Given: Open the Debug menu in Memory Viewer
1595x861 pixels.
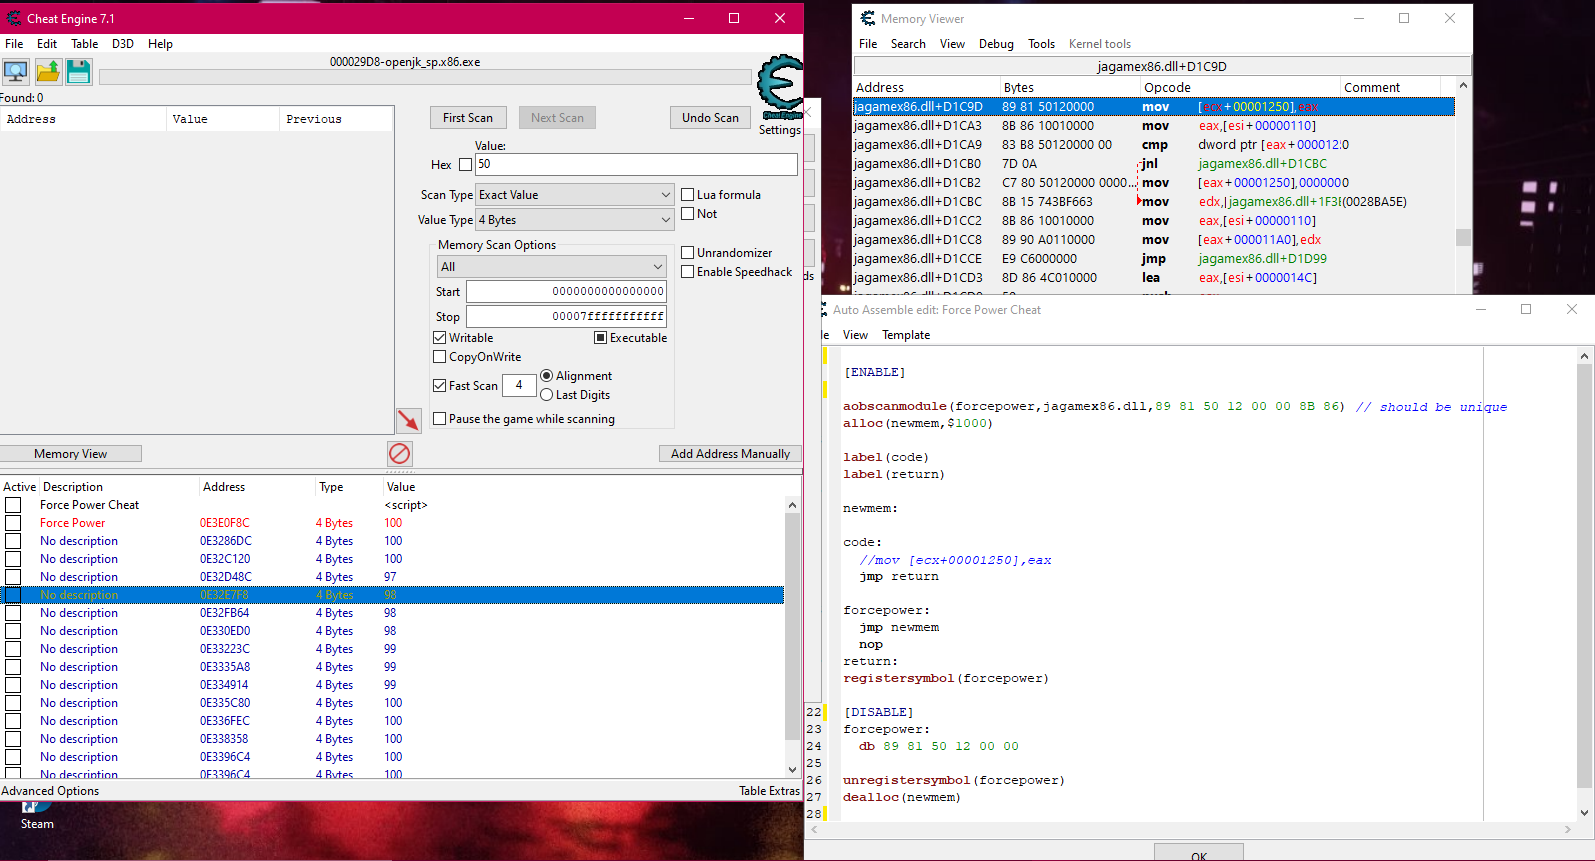Looking at the screenshot, I should pyautogui.click(x=995, y=44).
